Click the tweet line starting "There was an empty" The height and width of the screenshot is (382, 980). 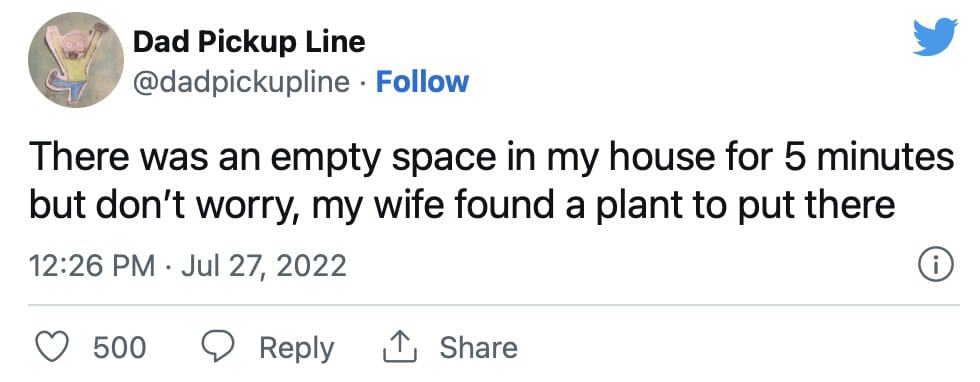pyautogui.click(x=491, y=158)
